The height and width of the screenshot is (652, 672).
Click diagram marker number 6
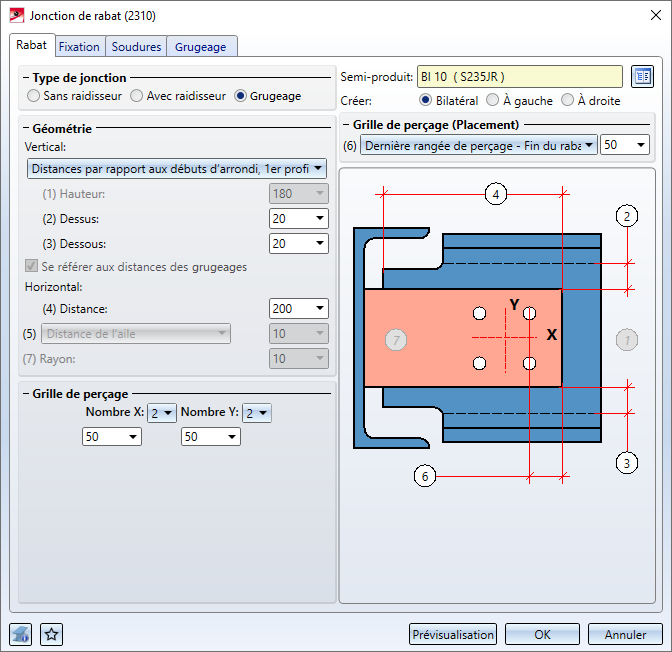pos(425,476)
